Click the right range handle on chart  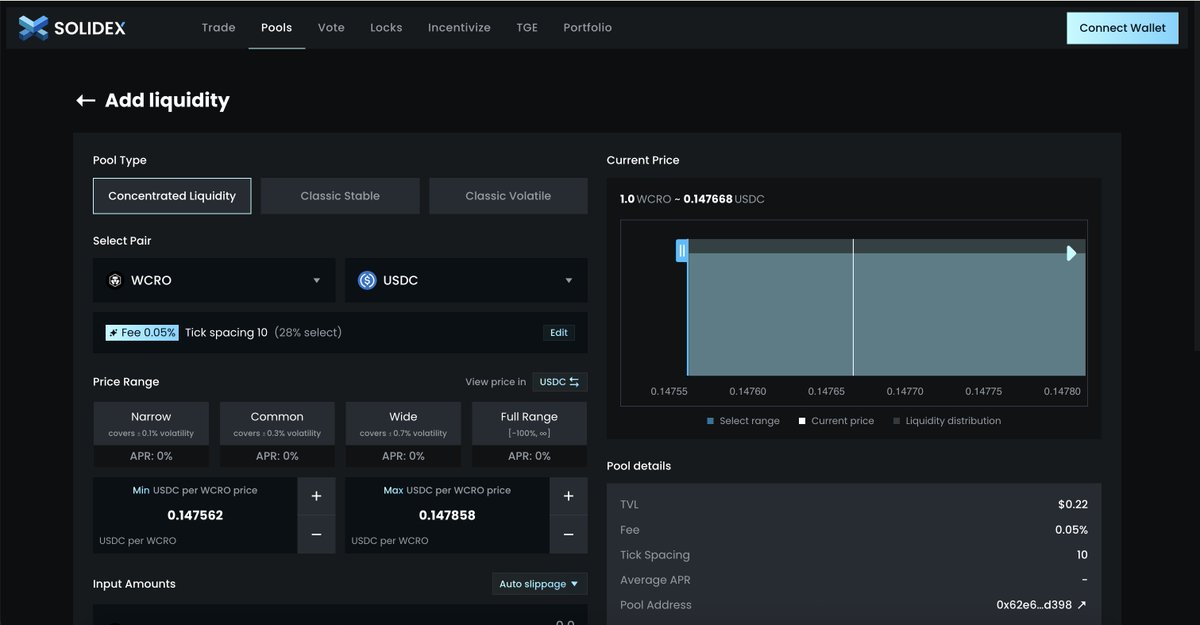coord(1071,253)
